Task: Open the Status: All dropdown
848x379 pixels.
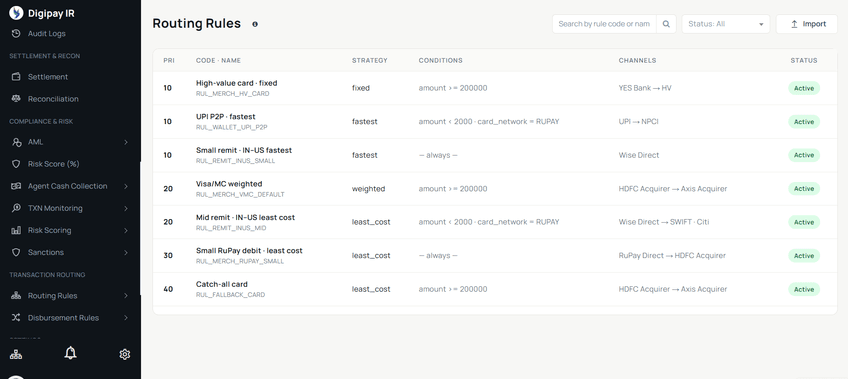Action: tap(726, 24)
